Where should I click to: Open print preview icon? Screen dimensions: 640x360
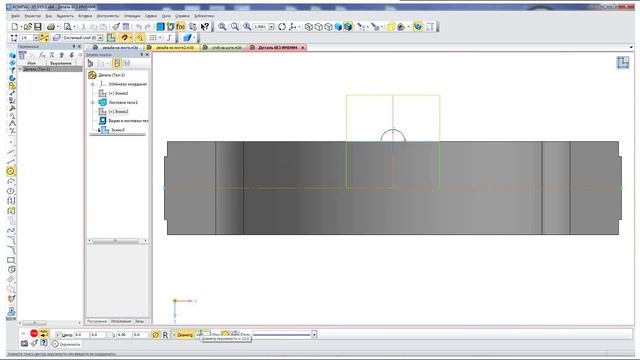[68, 27]
